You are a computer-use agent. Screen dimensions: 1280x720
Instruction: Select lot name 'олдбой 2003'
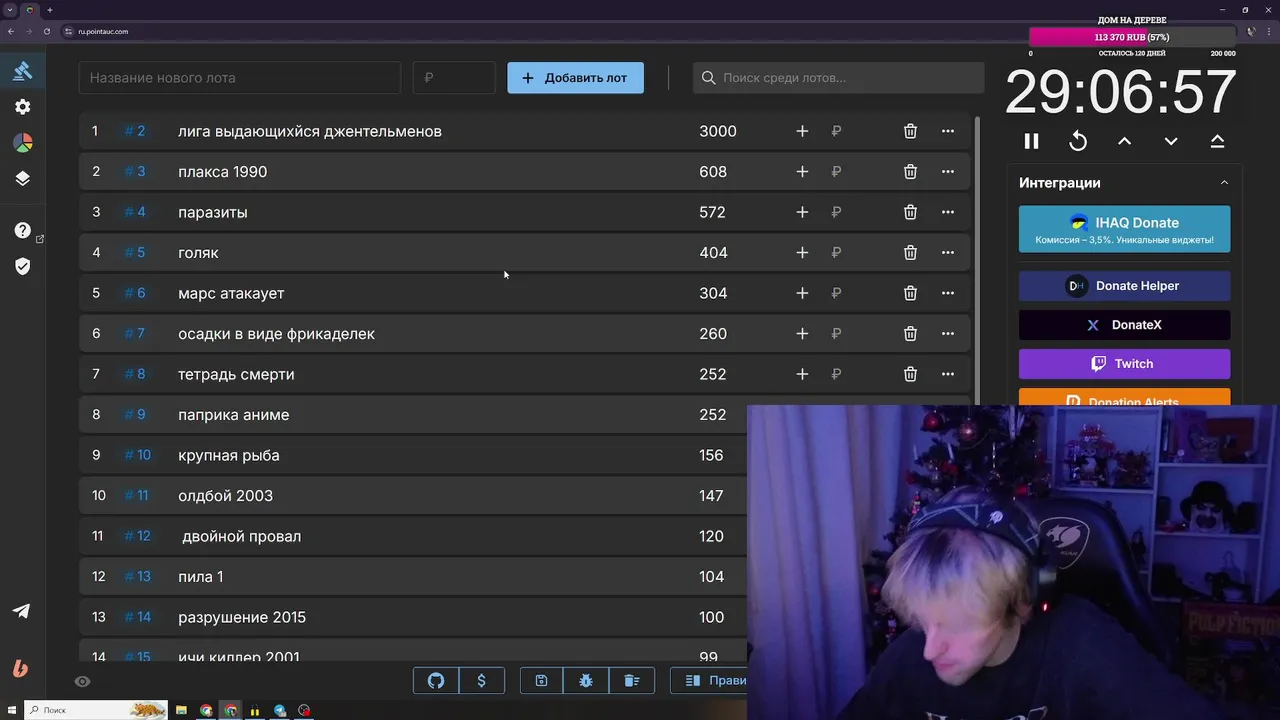point(226,496)
